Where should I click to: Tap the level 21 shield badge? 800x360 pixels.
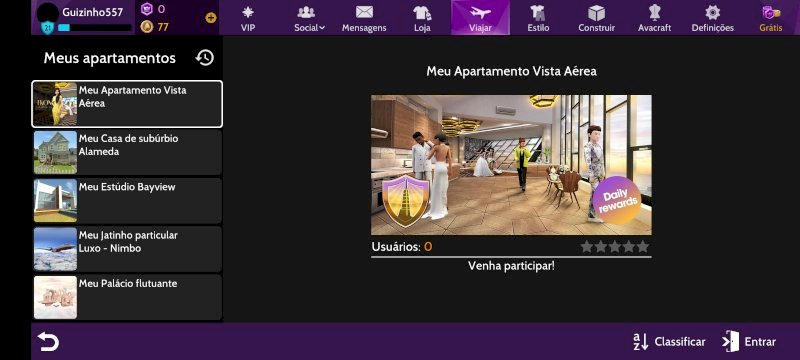click(47, 28)
